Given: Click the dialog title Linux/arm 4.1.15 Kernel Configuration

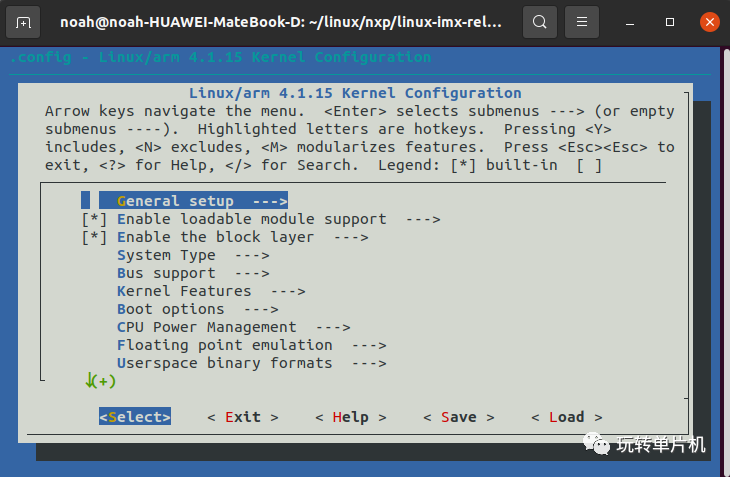Looking at the screenshot, I should 355,93.
